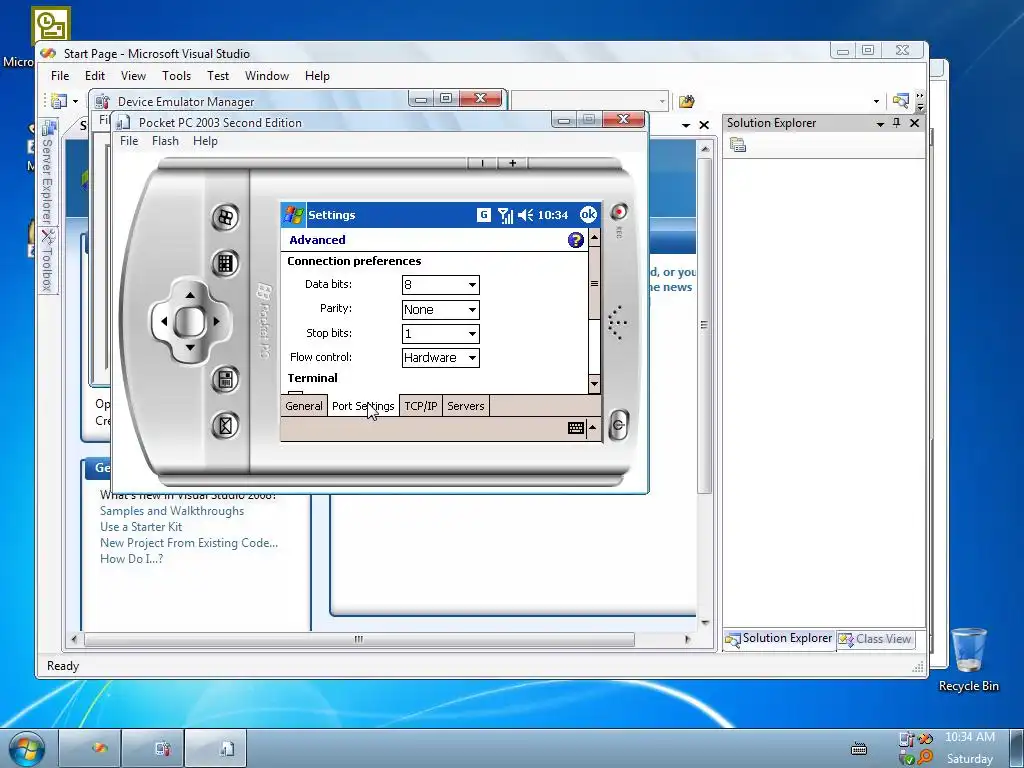
Task: Click the D-pad down arrow
Action: pos(190,347)
